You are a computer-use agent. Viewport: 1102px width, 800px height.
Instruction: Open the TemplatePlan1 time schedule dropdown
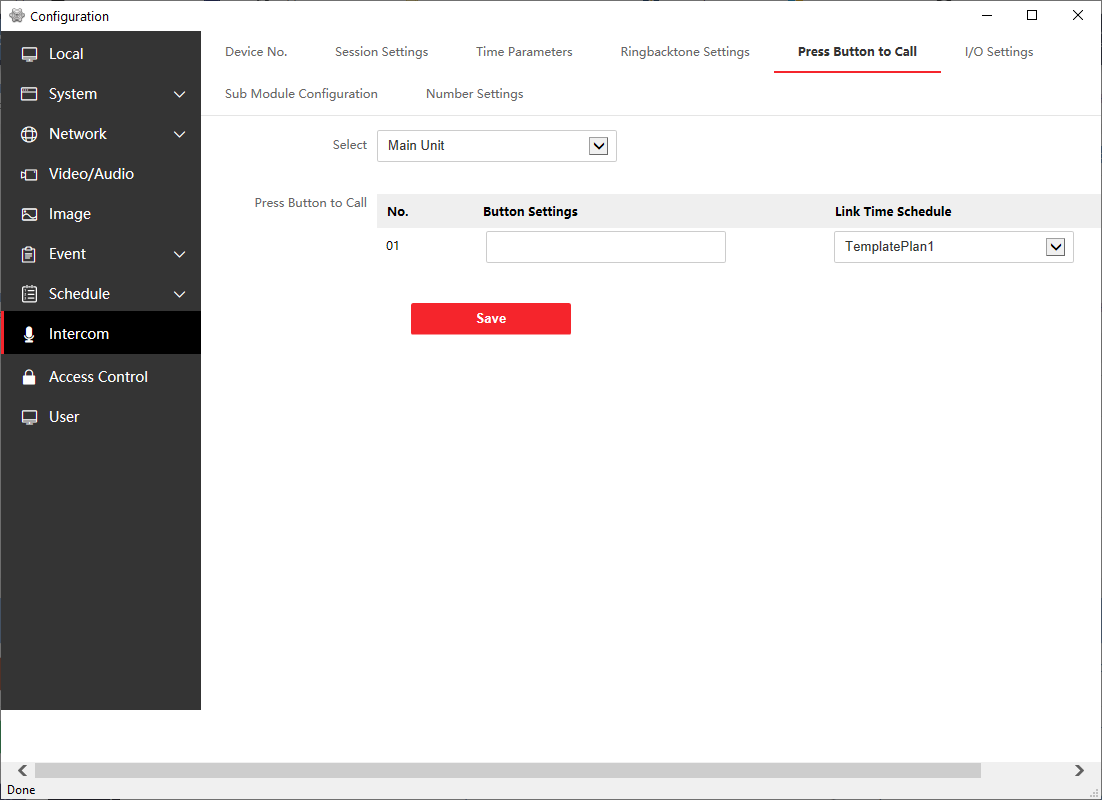[x=1055, y=247]
